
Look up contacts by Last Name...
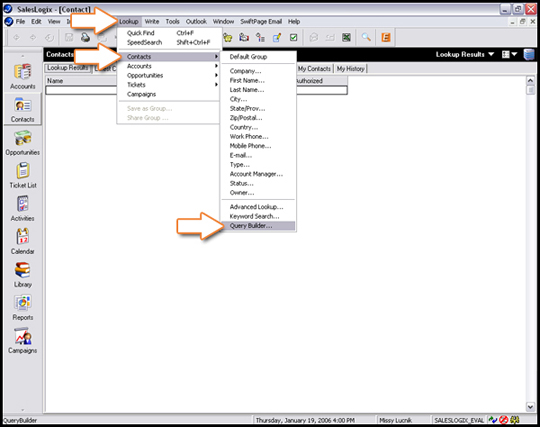(x=258, y=90)
